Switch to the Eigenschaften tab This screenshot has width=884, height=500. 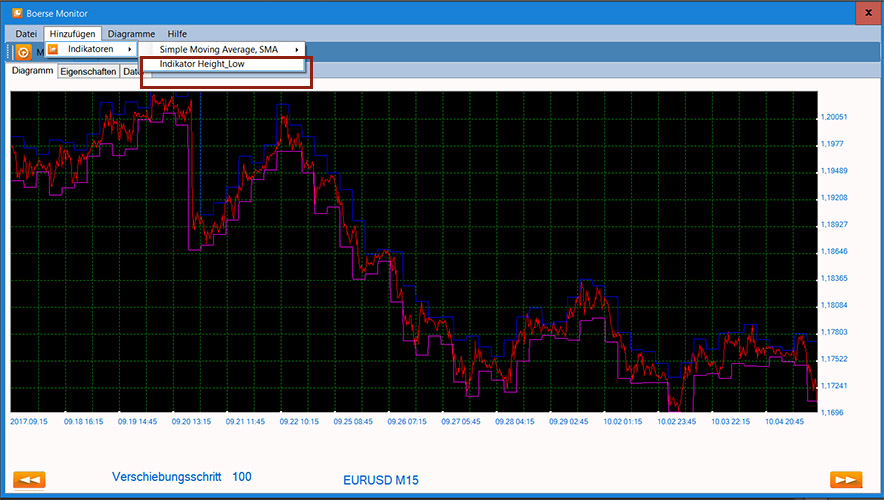tap(88, 72)
